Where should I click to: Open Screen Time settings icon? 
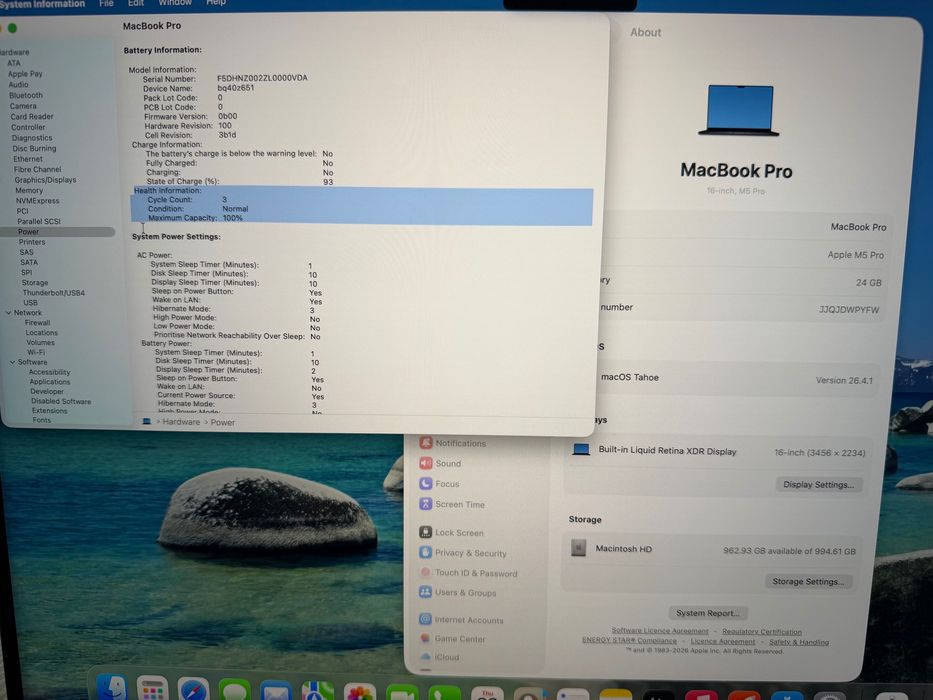point(425,504)
